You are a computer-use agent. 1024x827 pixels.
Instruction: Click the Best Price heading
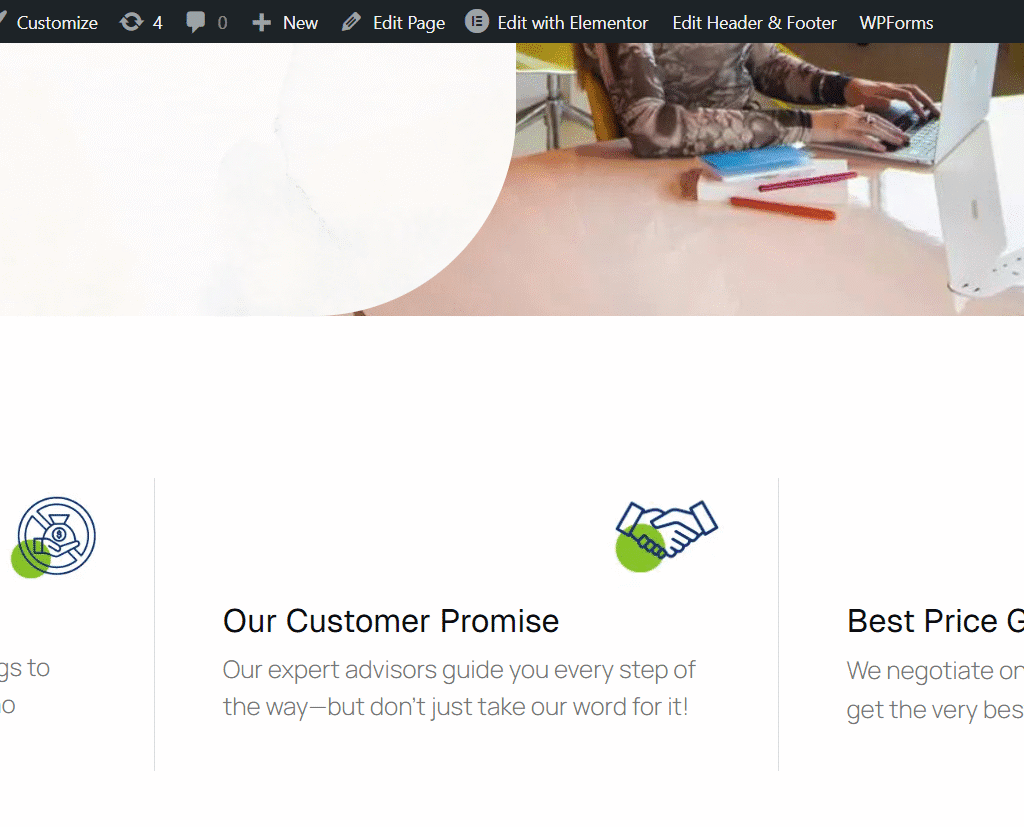tap(935, 621)
